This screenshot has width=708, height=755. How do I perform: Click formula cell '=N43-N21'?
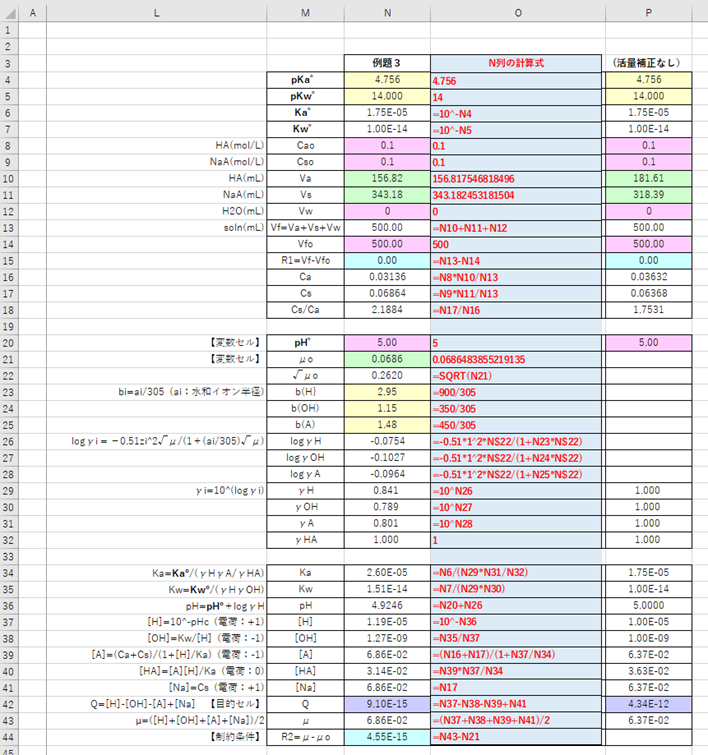[516, 737]
